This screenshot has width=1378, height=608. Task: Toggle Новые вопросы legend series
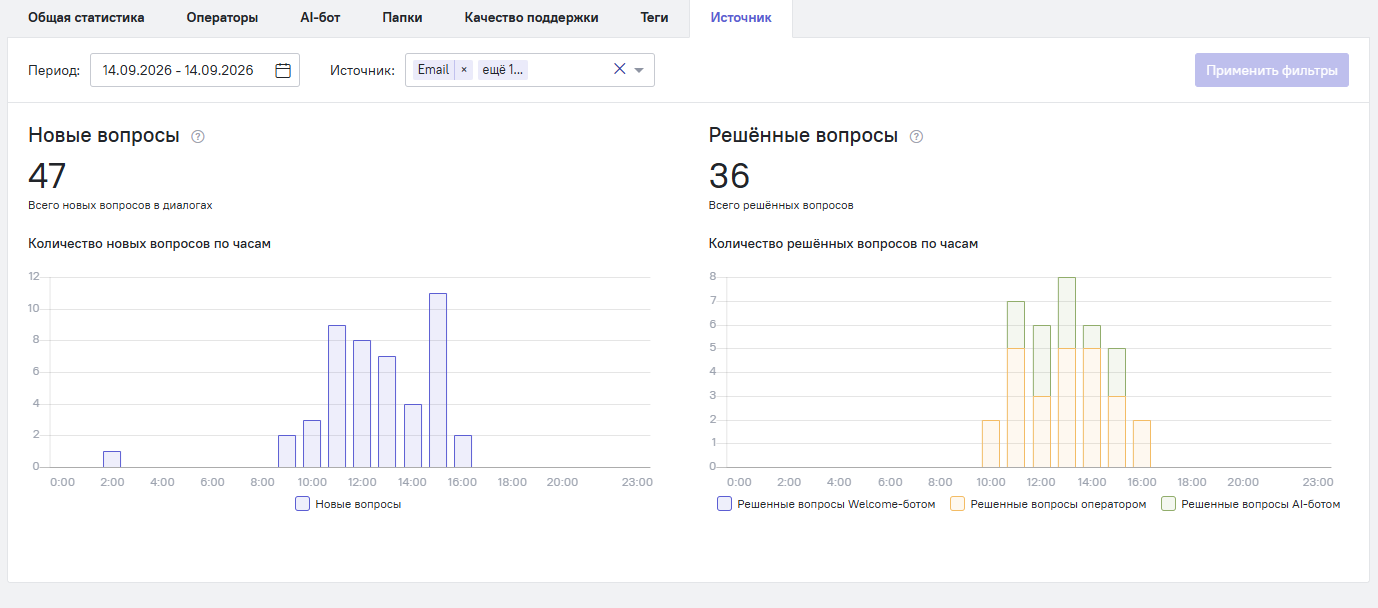[x=348, y=505]
